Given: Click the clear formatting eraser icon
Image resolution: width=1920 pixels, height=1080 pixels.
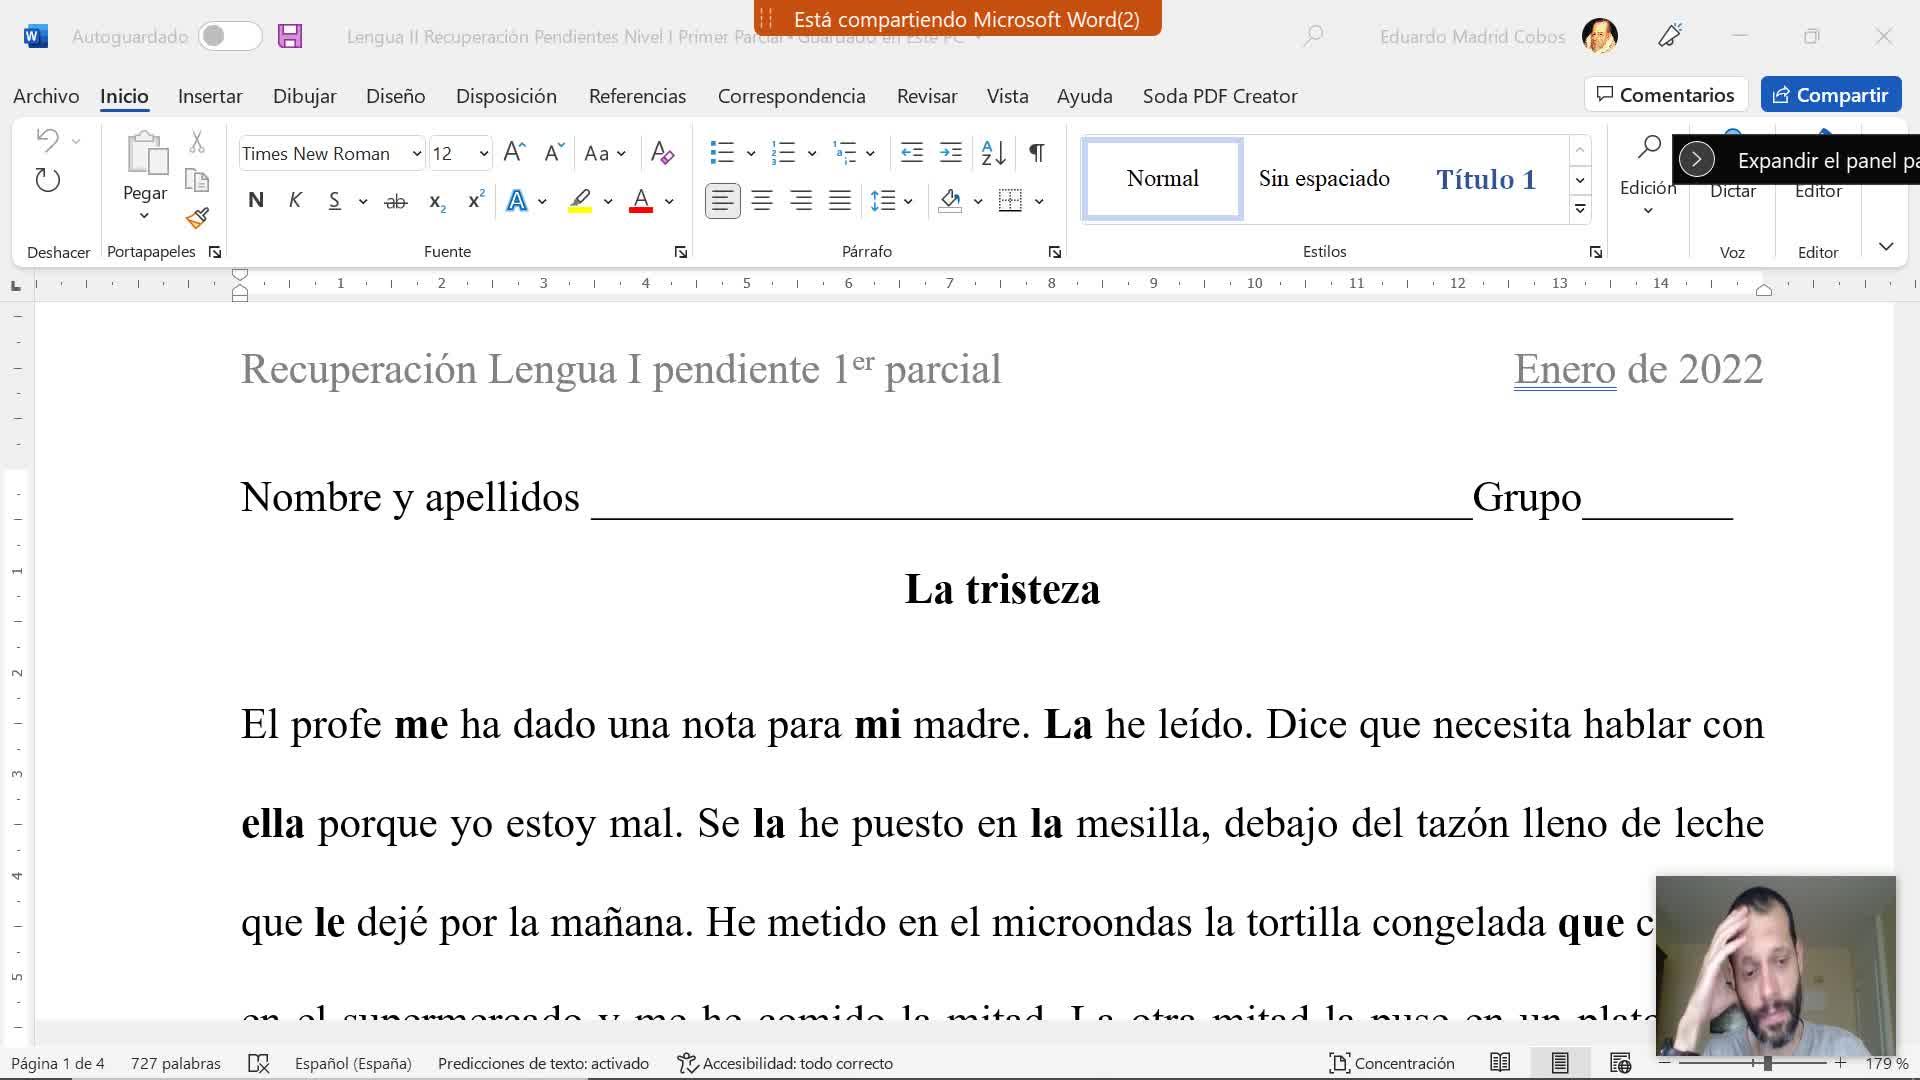Looking at the screenshot, I should (x=662, y=153).
